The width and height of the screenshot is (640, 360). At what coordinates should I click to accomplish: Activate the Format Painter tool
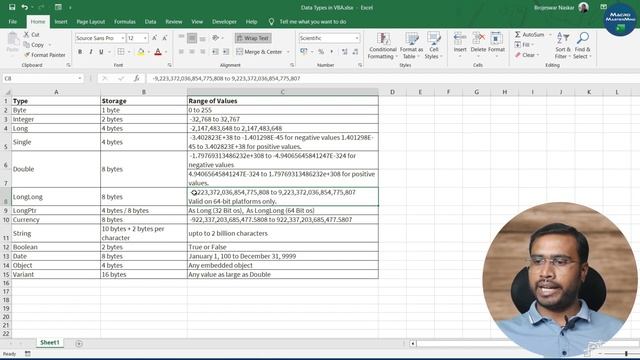44,55
